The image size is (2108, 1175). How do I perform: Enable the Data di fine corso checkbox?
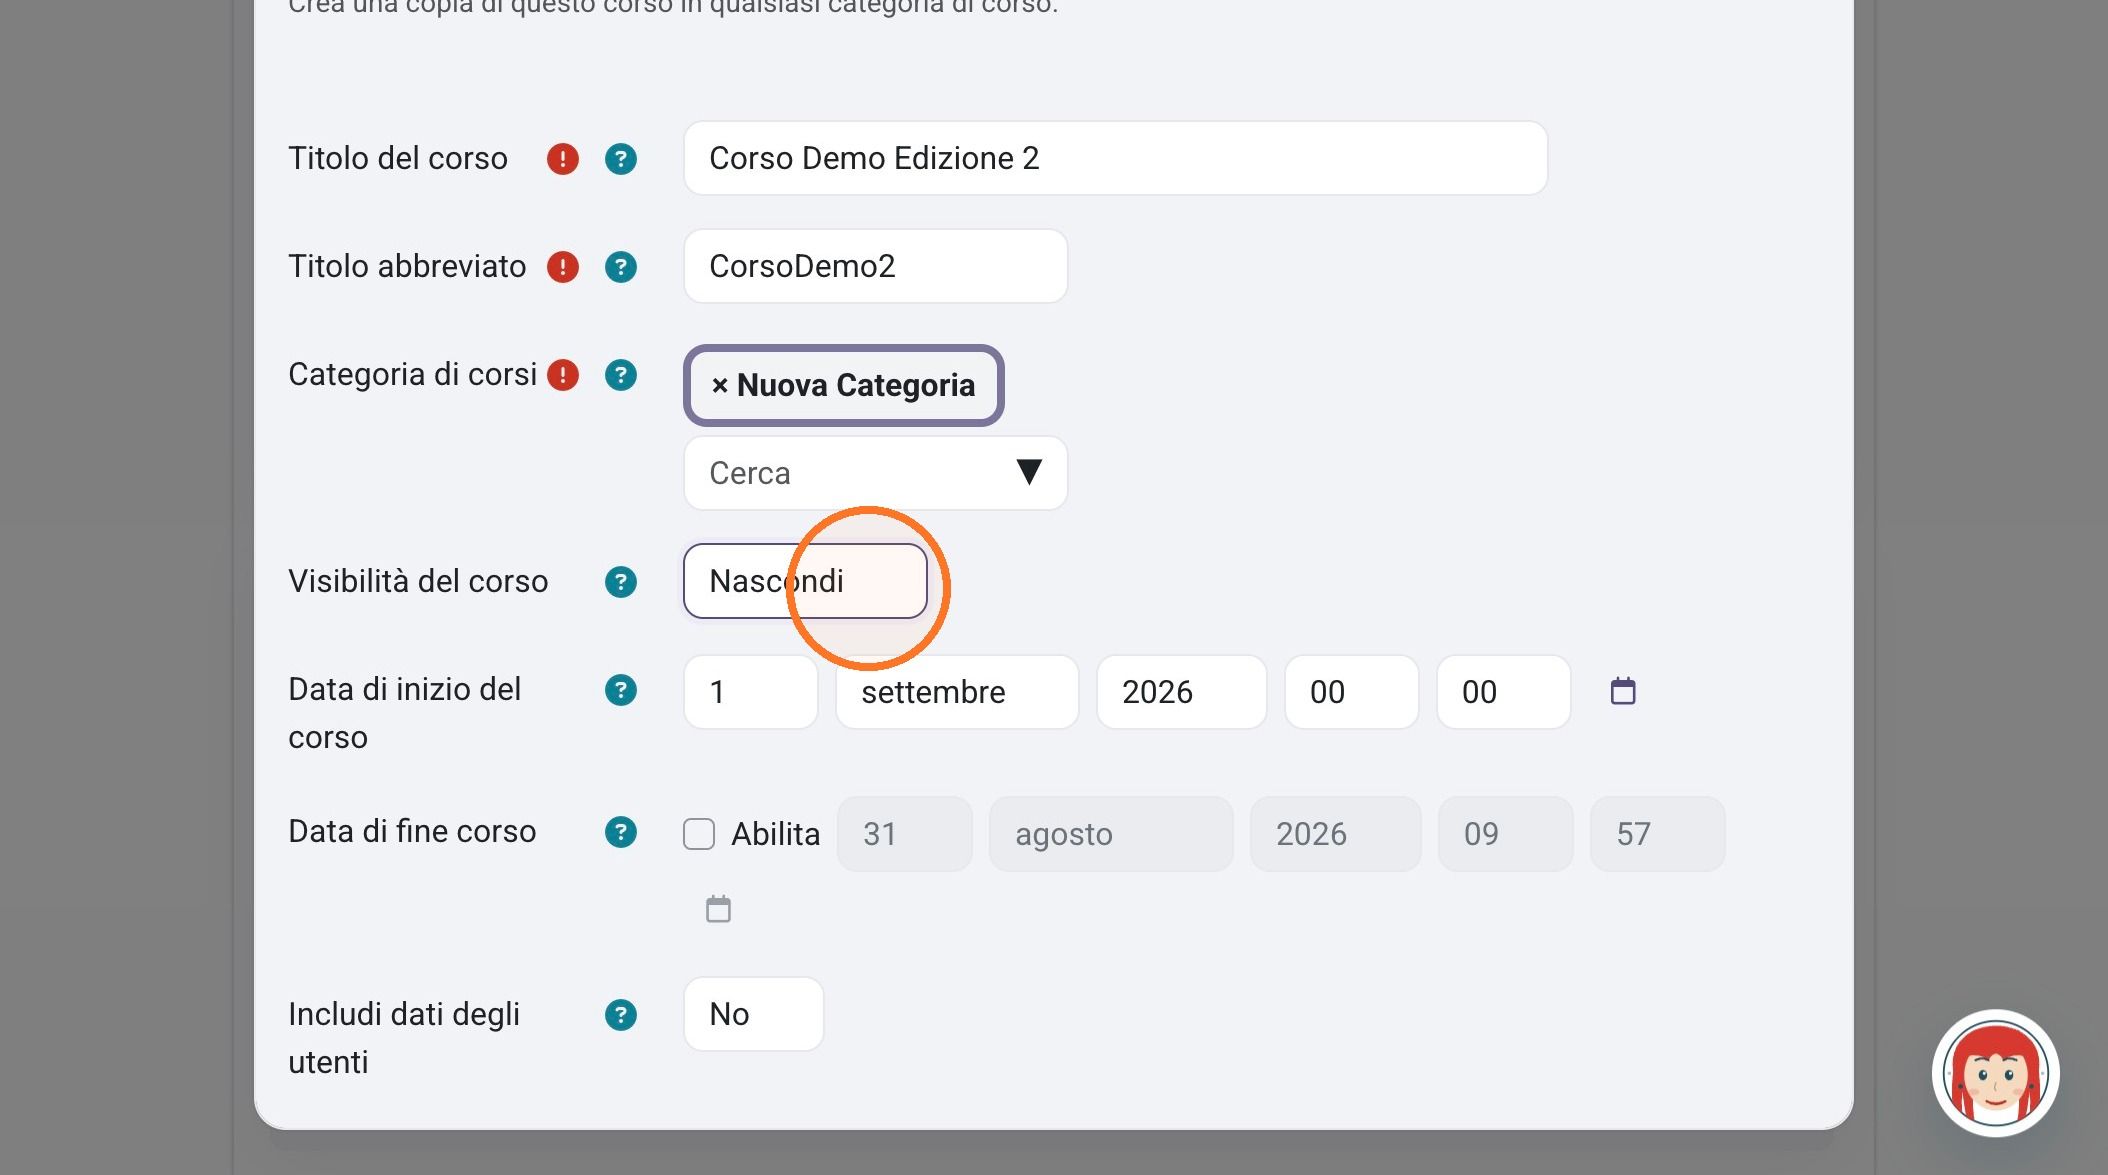[699, 834]
